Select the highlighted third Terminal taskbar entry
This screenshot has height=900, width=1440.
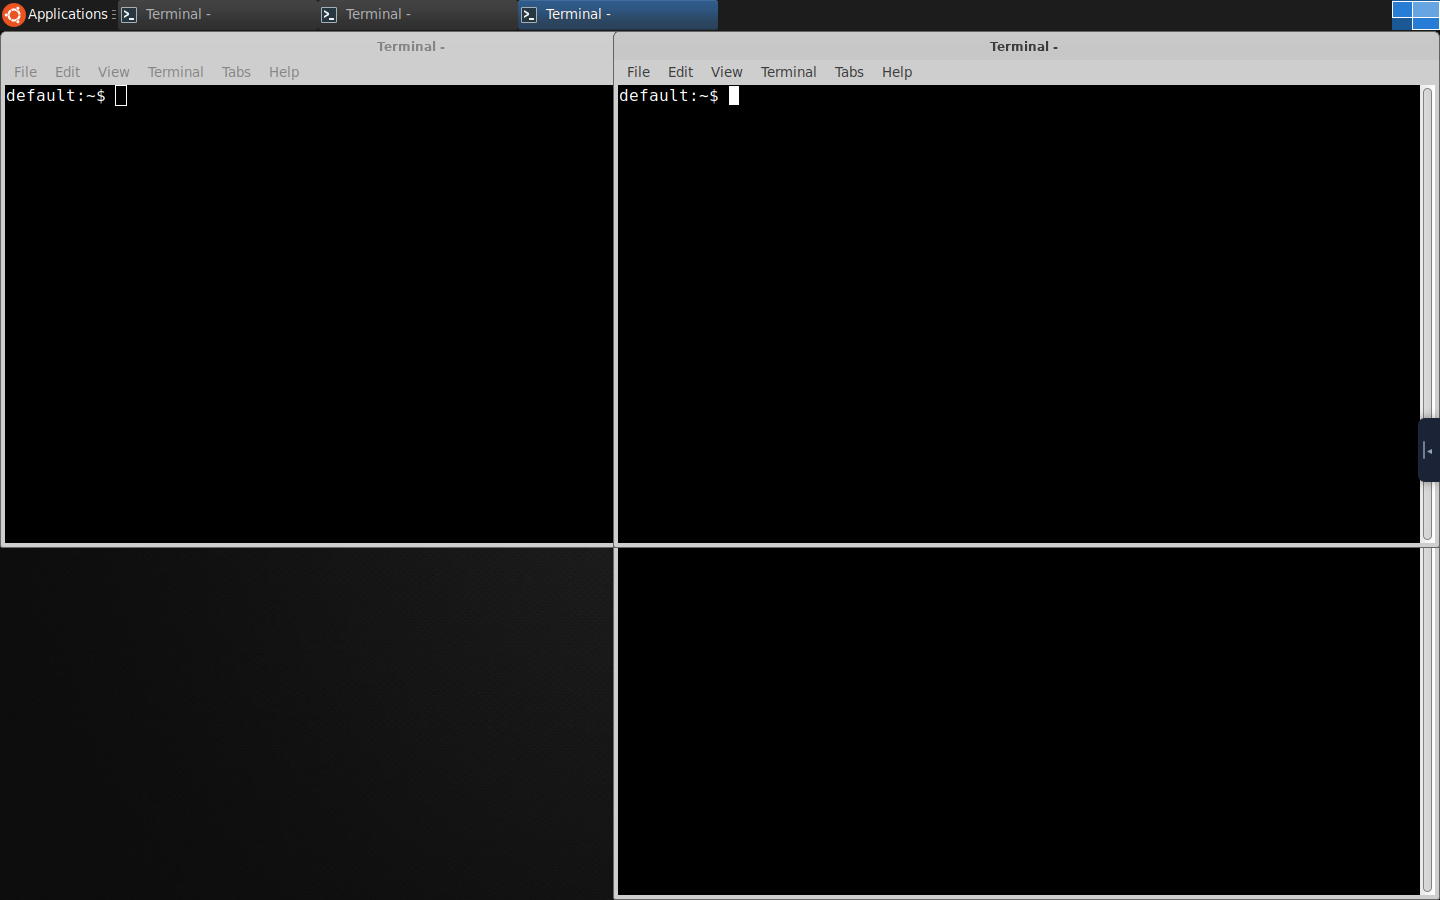click(617, 14)
